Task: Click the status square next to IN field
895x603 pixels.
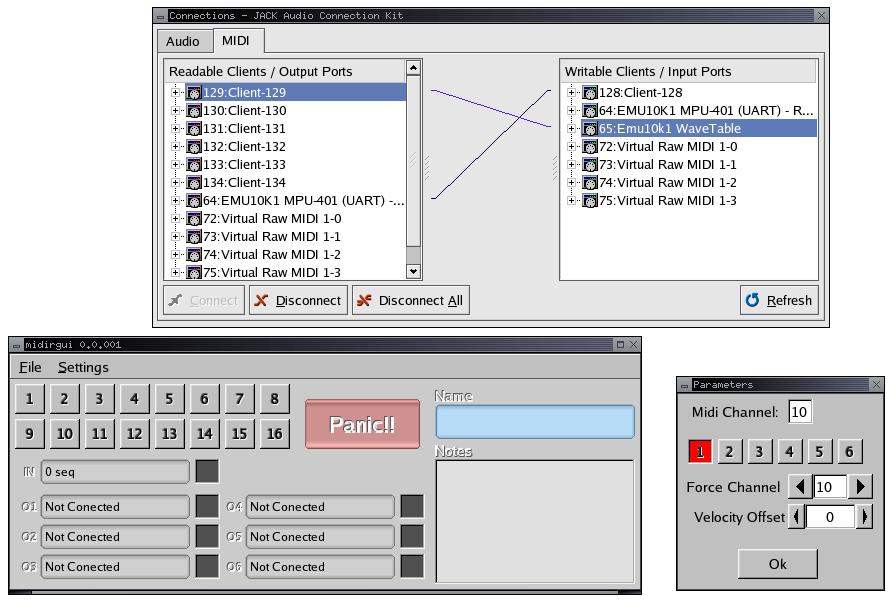Action: (x=206, y=472)
